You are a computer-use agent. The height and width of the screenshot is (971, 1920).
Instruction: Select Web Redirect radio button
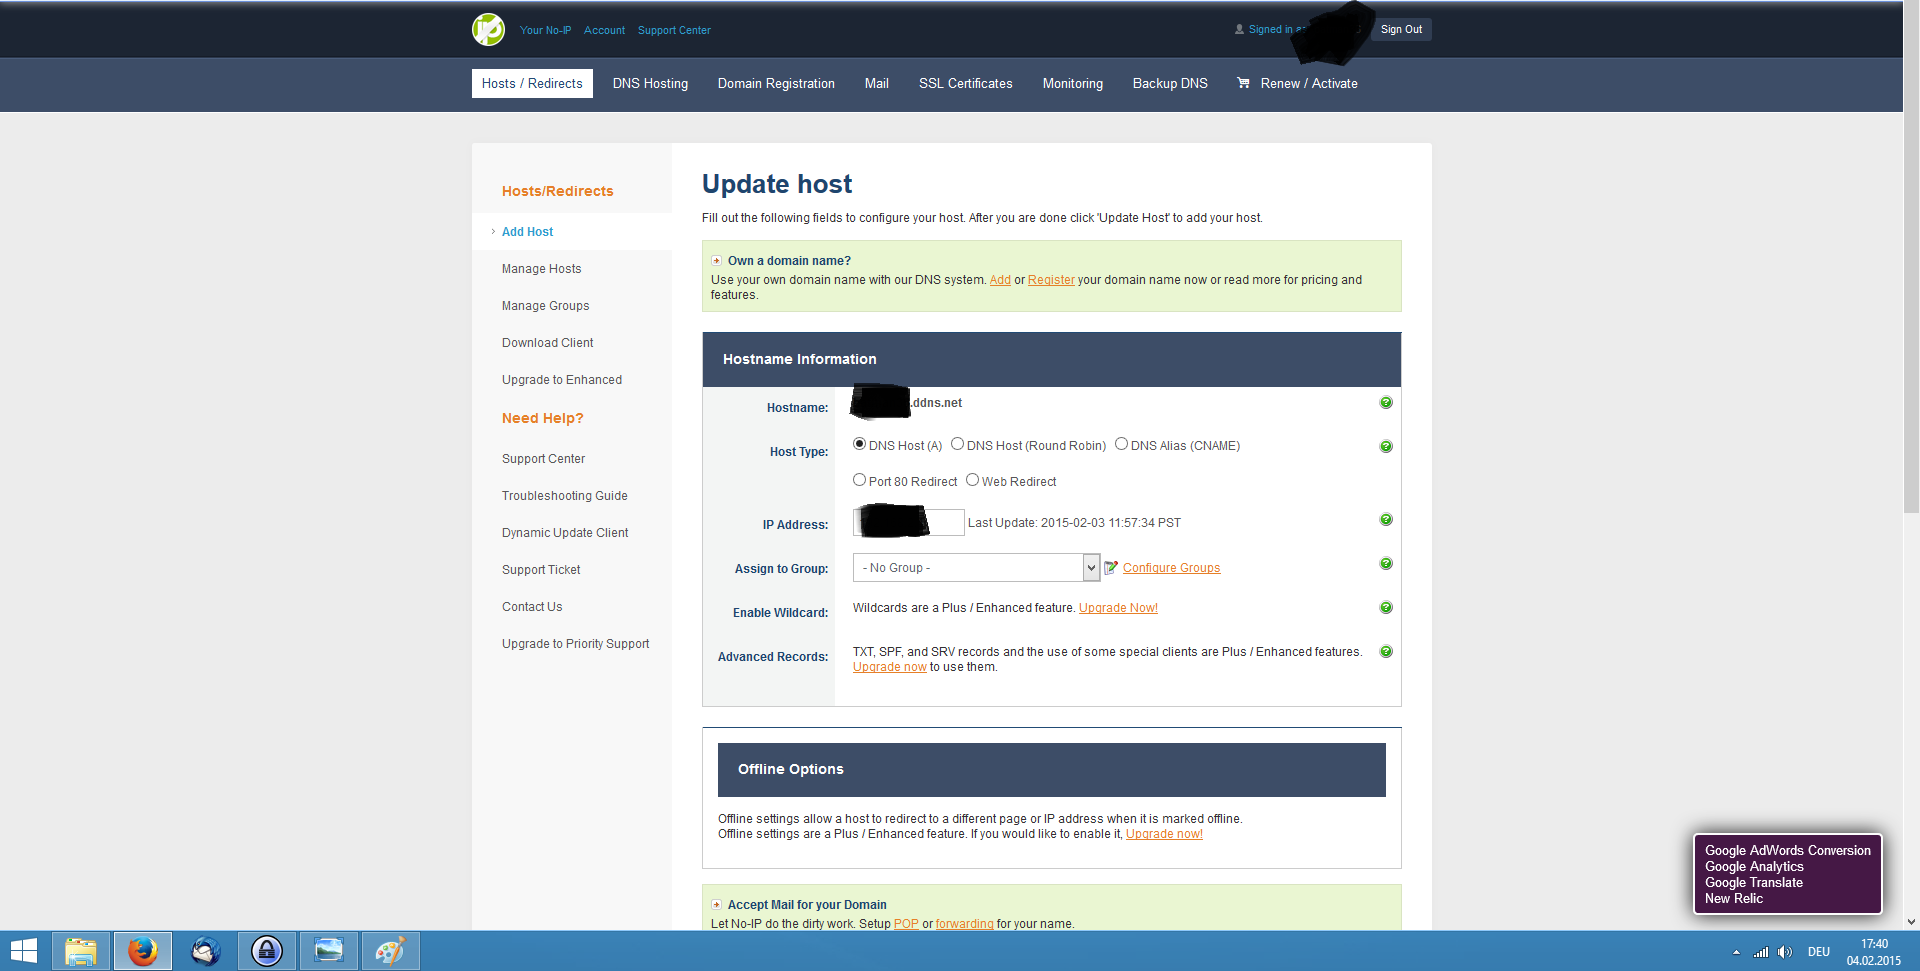(972, 480)
